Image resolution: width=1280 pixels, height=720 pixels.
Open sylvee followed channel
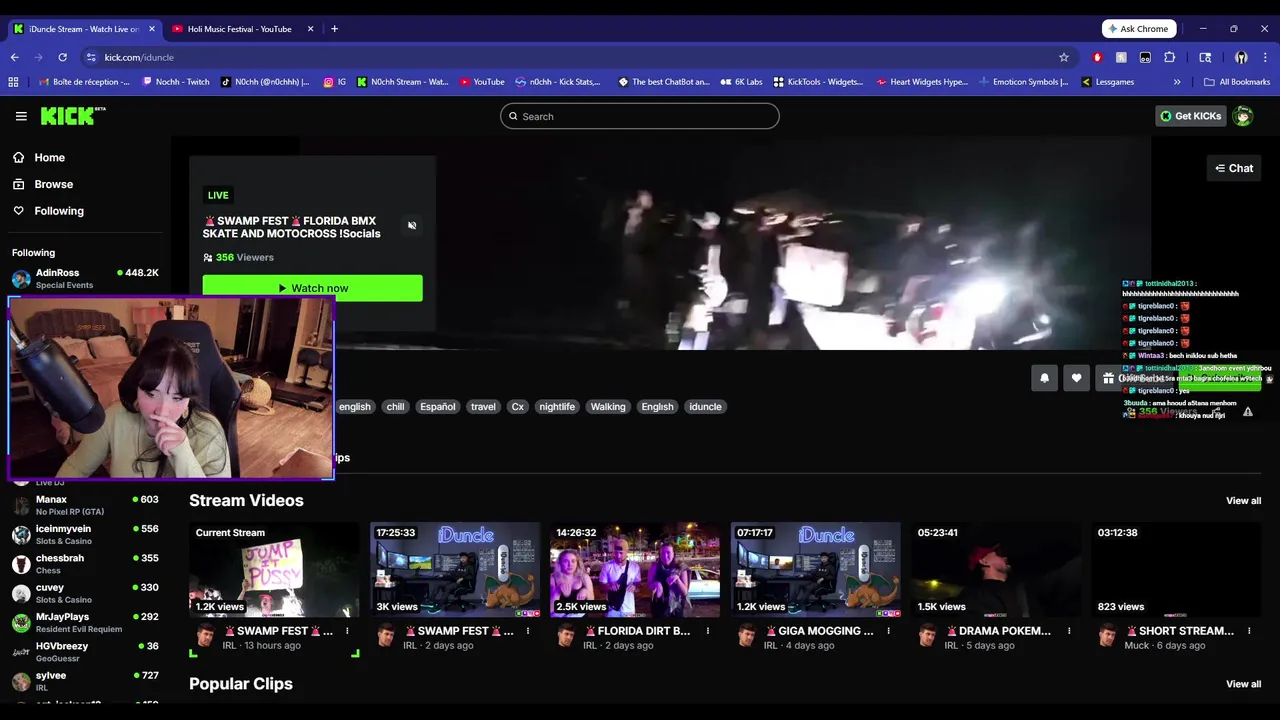coord(85,681)
